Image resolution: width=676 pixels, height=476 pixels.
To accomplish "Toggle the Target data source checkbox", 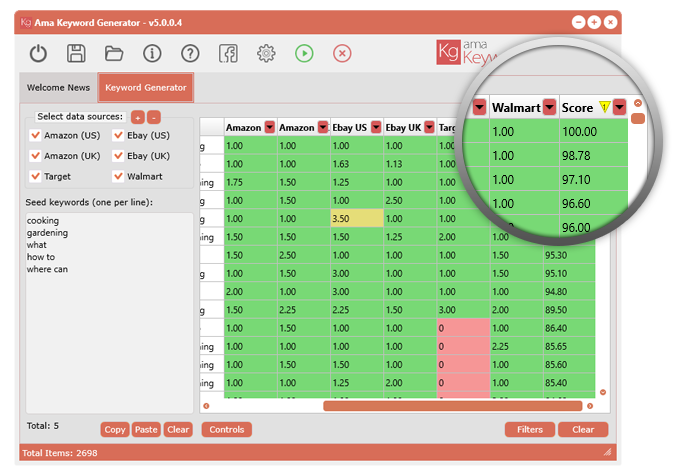I will (36, 176).
